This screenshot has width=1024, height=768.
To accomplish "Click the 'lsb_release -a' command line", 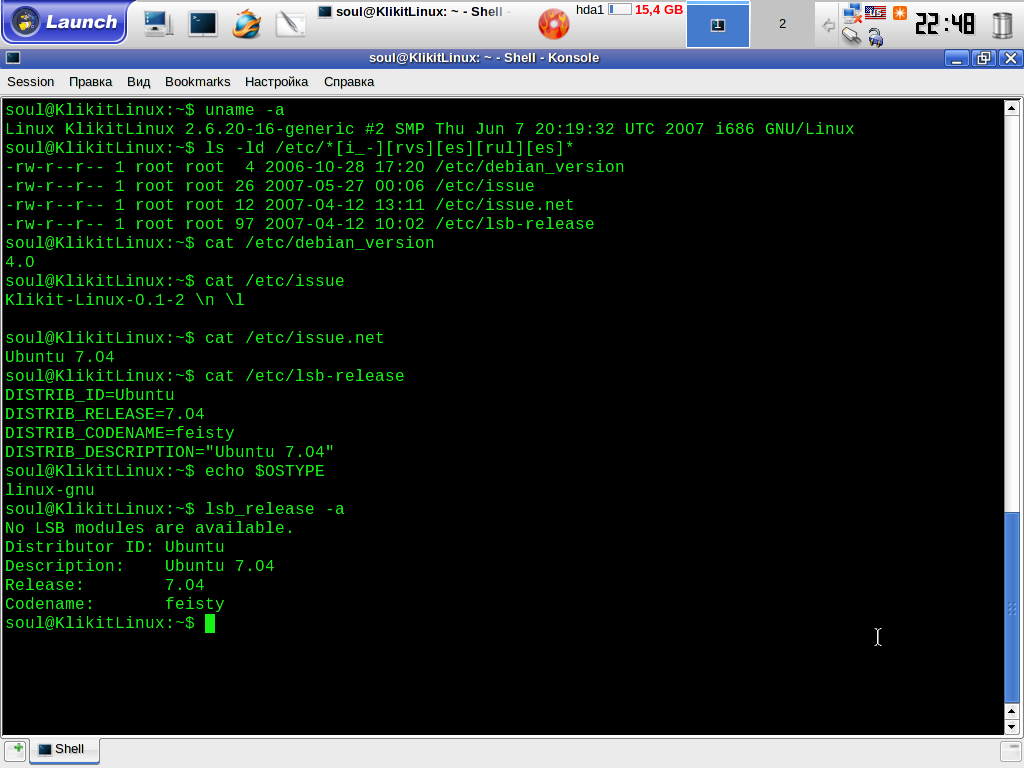I will click(x=174, y=509).
